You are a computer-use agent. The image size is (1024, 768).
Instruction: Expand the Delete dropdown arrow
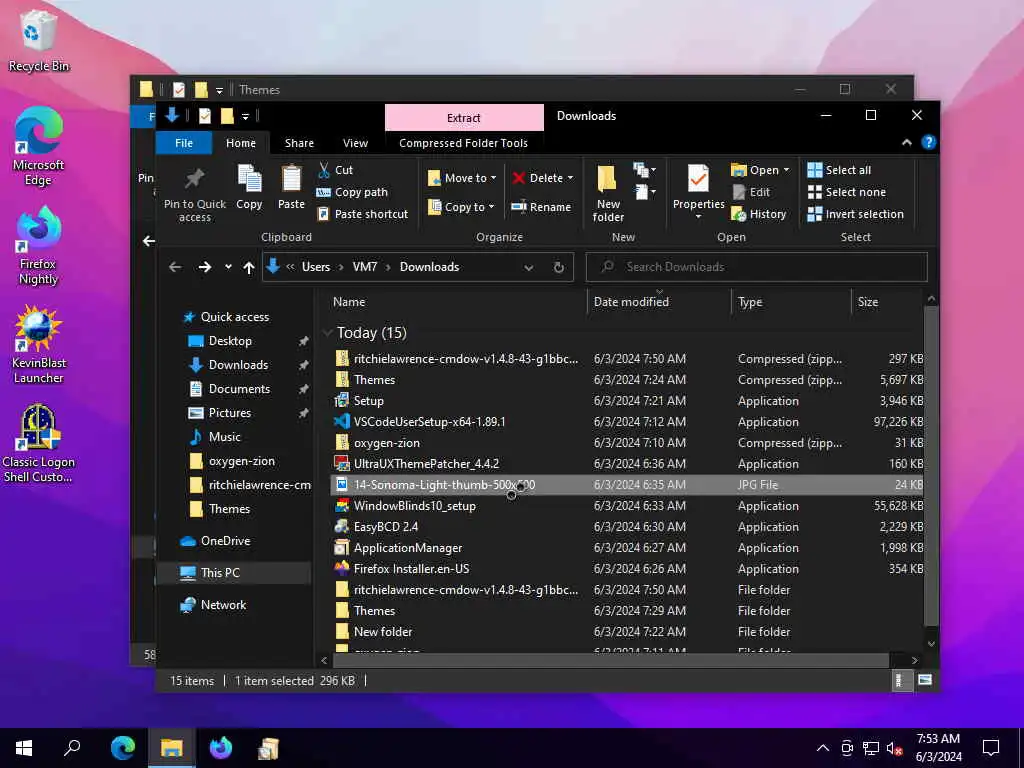(x=570, y=178)
